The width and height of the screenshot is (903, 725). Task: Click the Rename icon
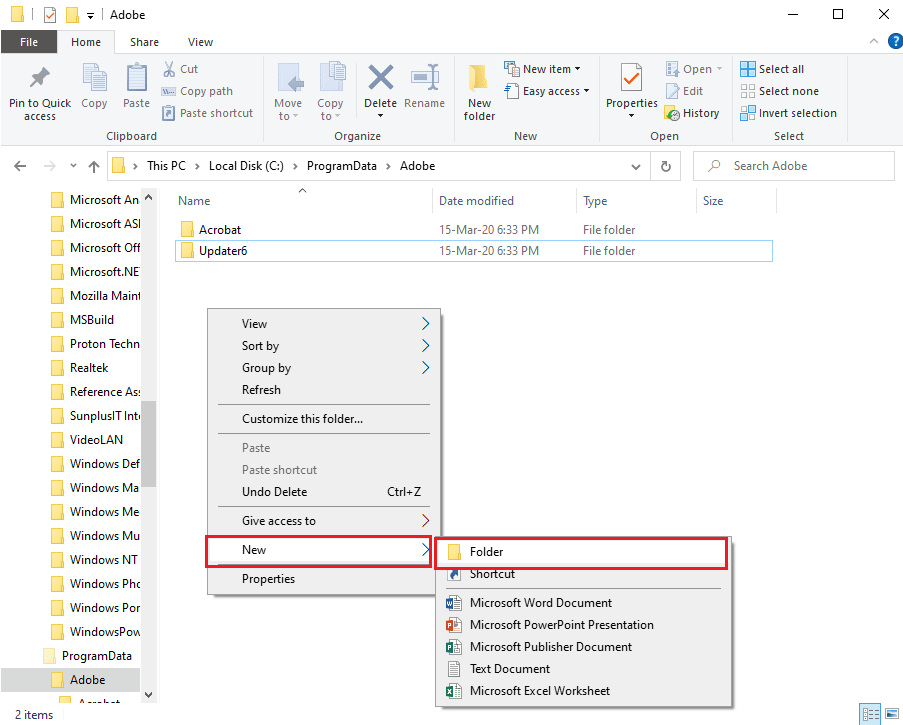coord(425,78)
